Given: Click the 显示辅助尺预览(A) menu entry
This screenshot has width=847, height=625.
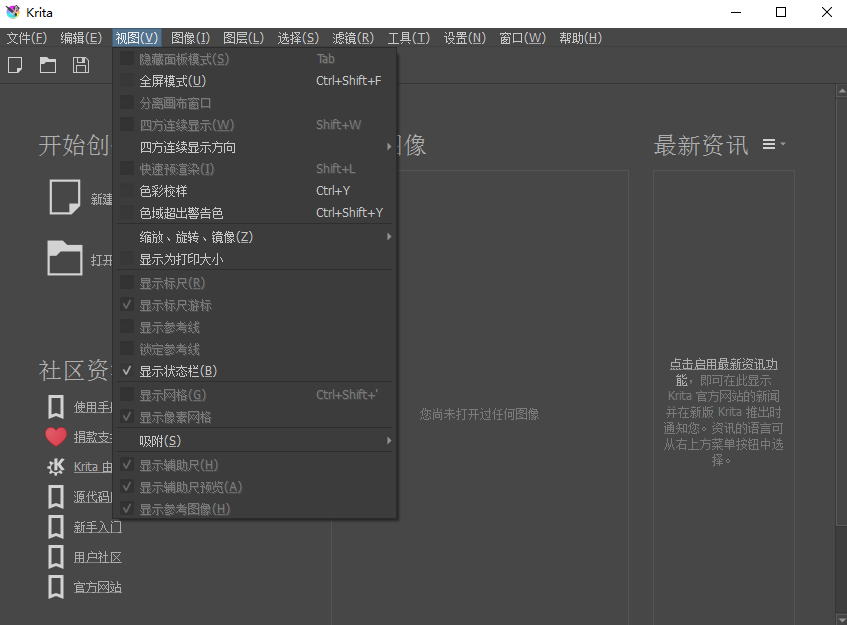Looking at the screenshot, I should [254, 487].
